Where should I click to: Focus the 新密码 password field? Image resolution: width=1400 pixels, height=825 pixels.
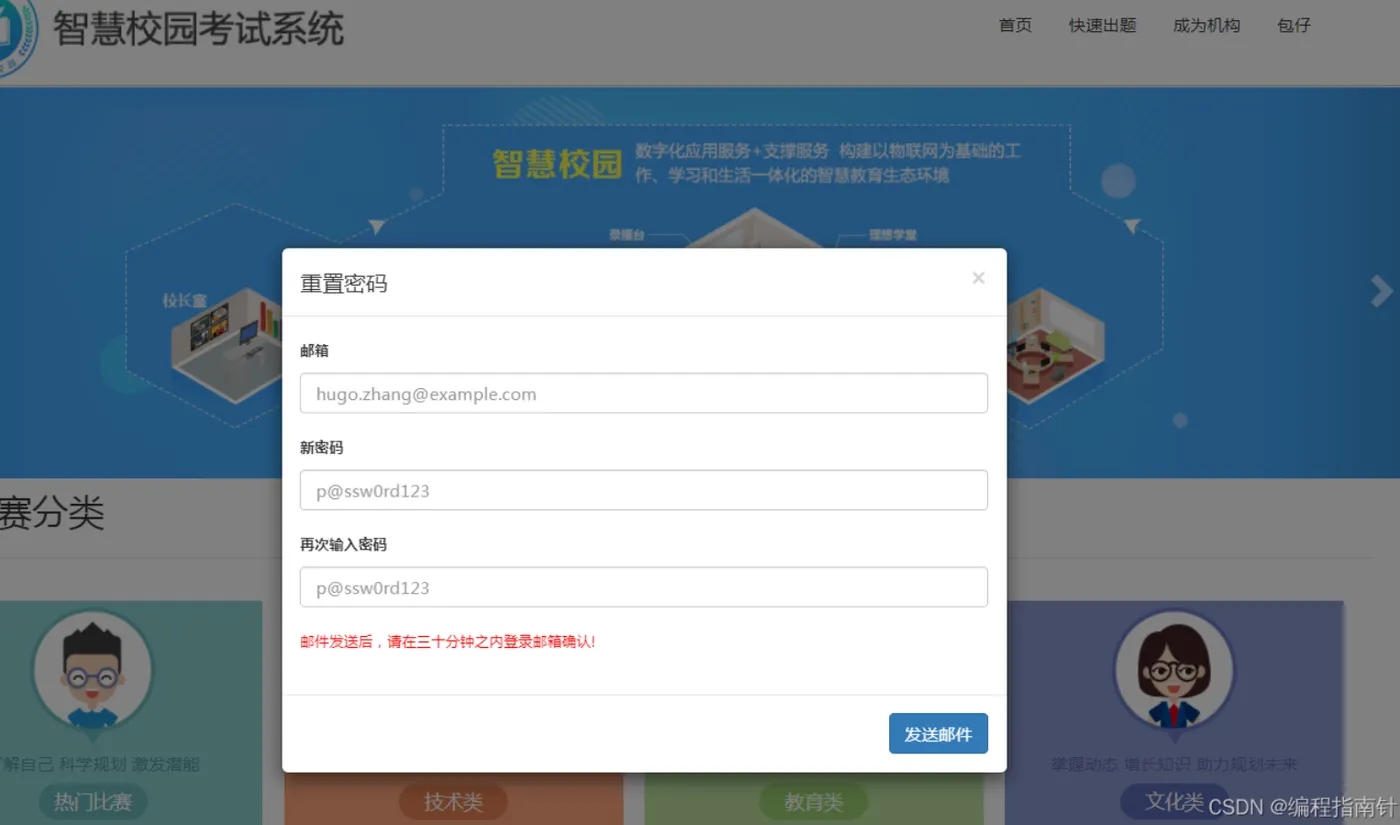644,490
